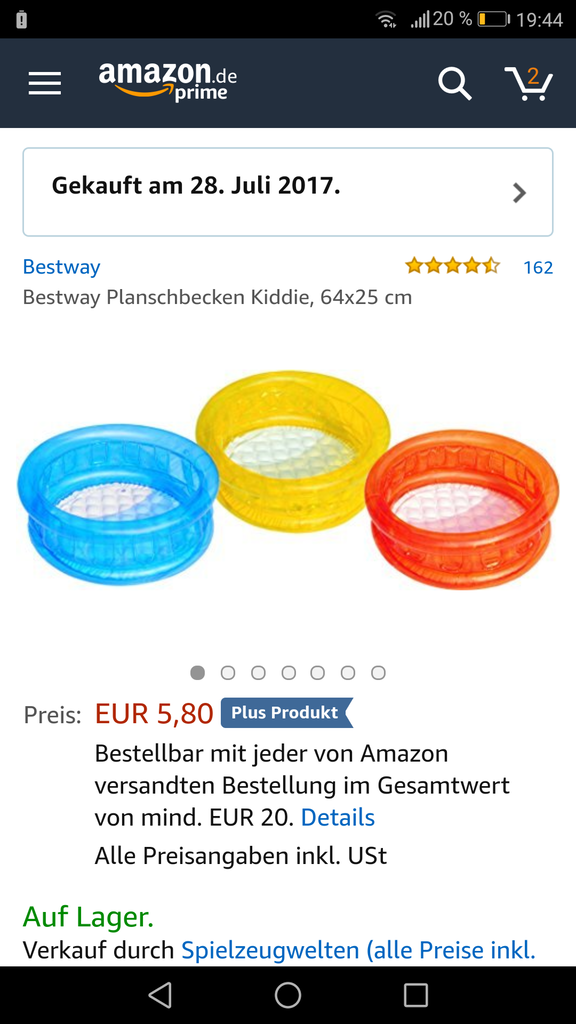Tap the paddling pools product image
The width and height of the screenshot is (576, 1024).
click(x=288, y=480)
